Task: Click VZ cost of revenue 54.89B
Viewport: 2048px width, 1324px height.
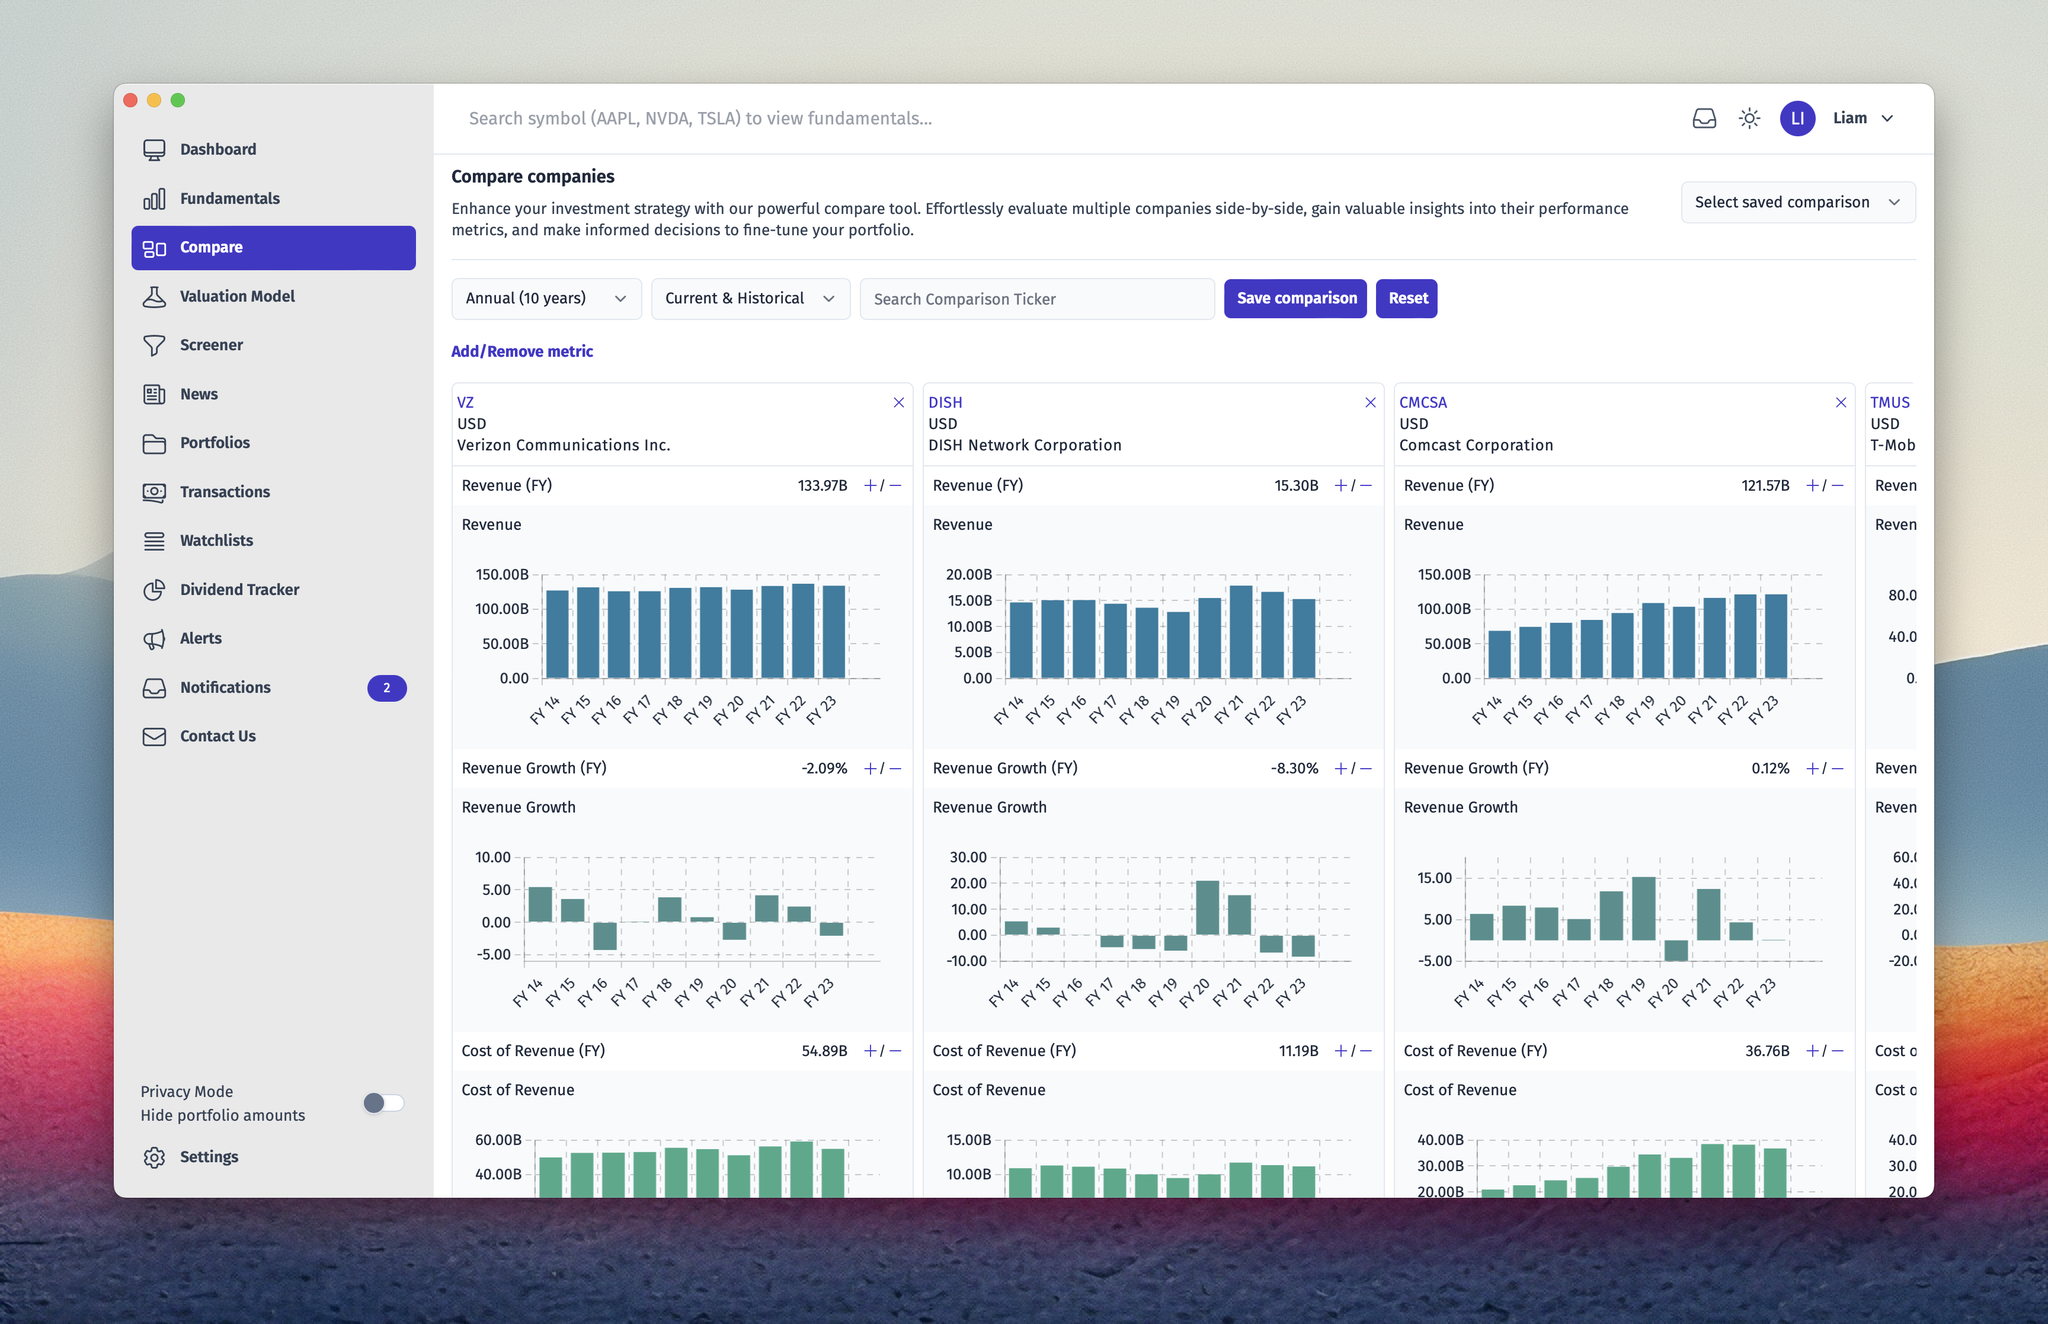Action: tap(824, 1051)
